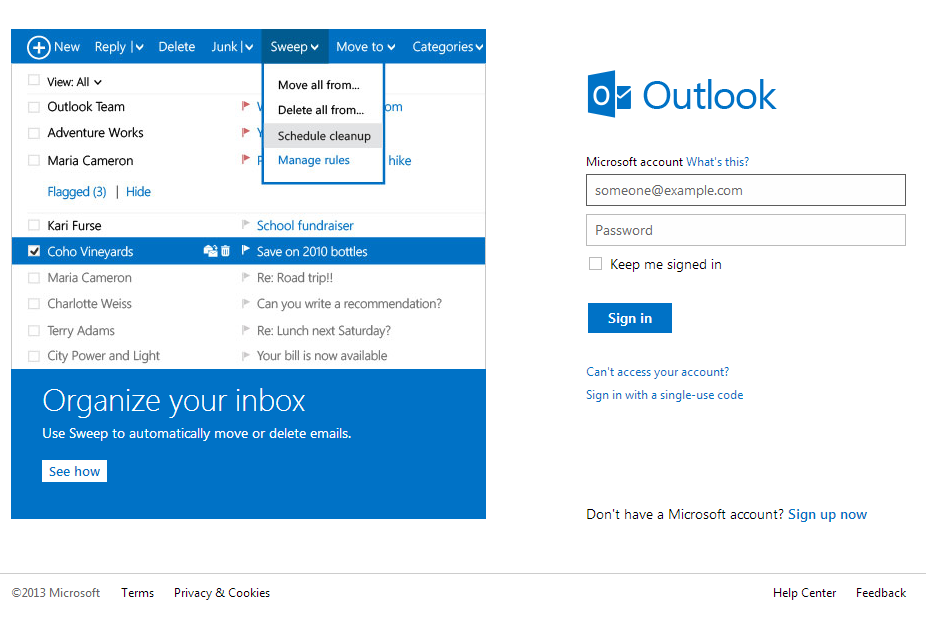The image size is (933, 622).
Task: Click the flag icon on Adventure Works' message
Action: [245, 132]
